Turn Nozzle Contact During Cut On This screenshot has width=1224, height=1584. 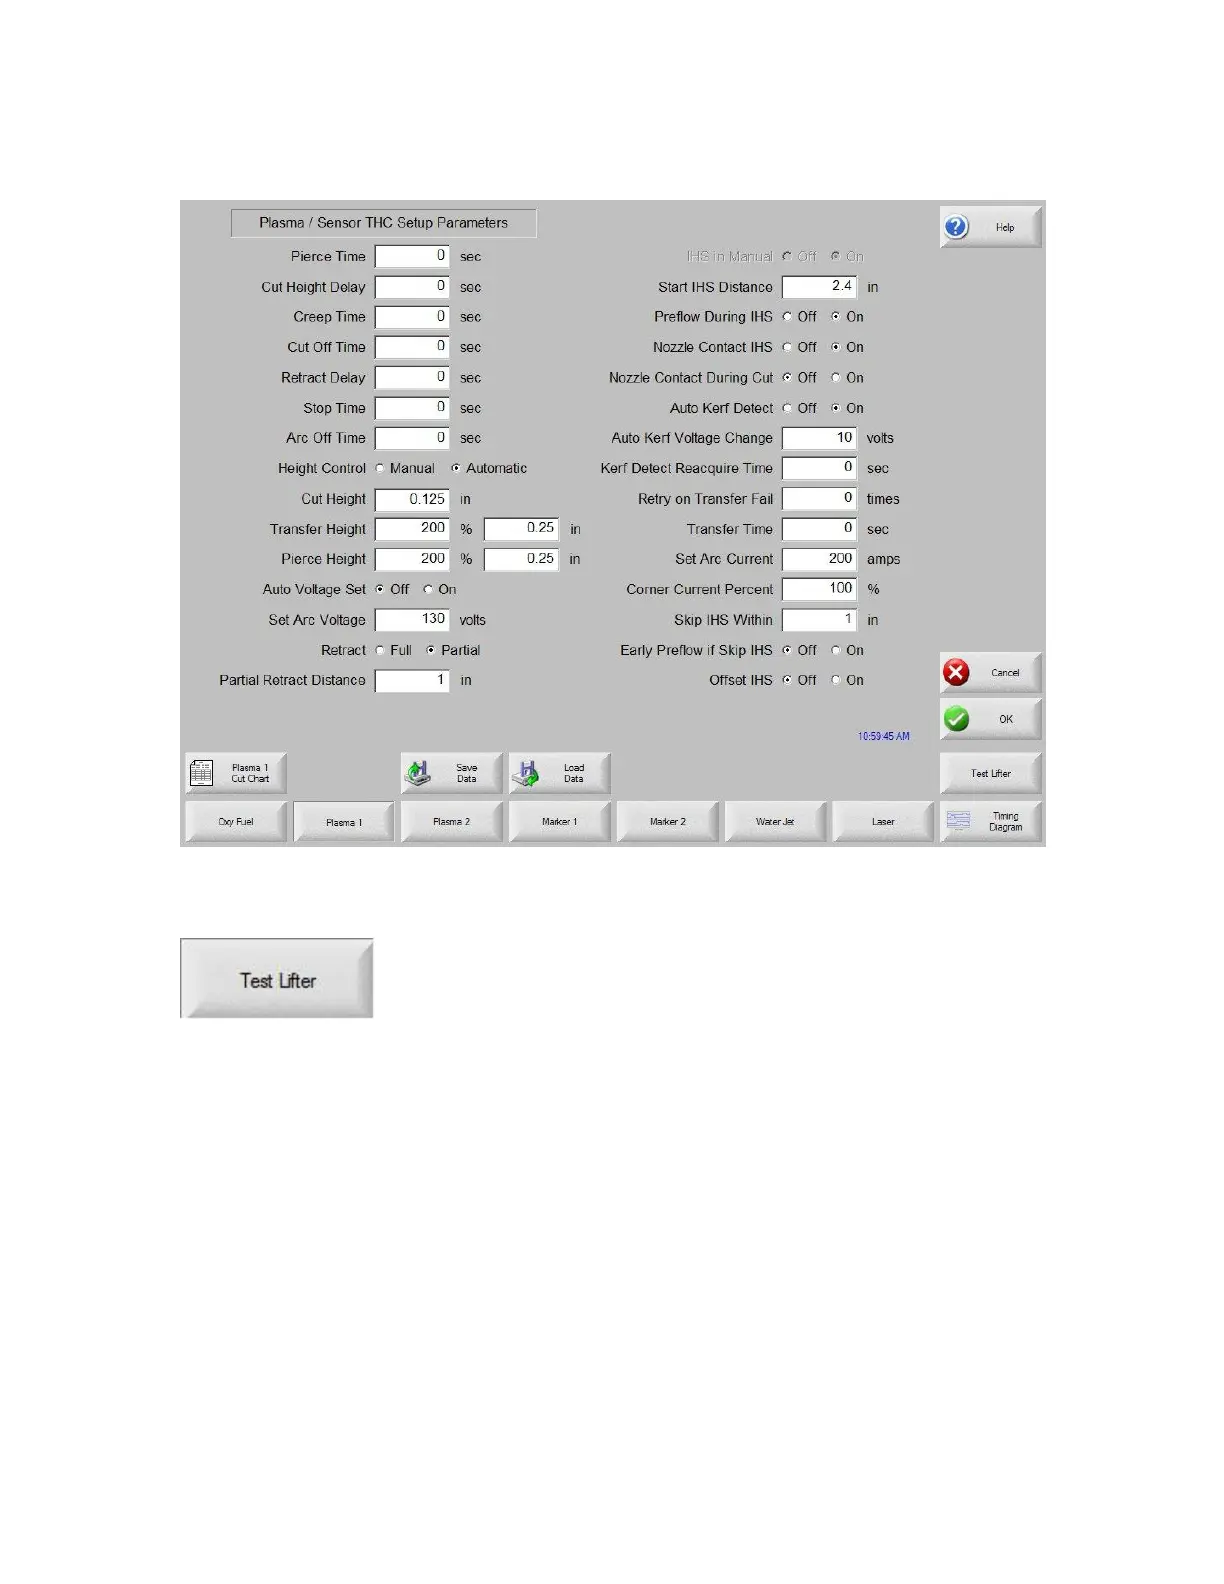pyautogui.click(x=836, y=378)
